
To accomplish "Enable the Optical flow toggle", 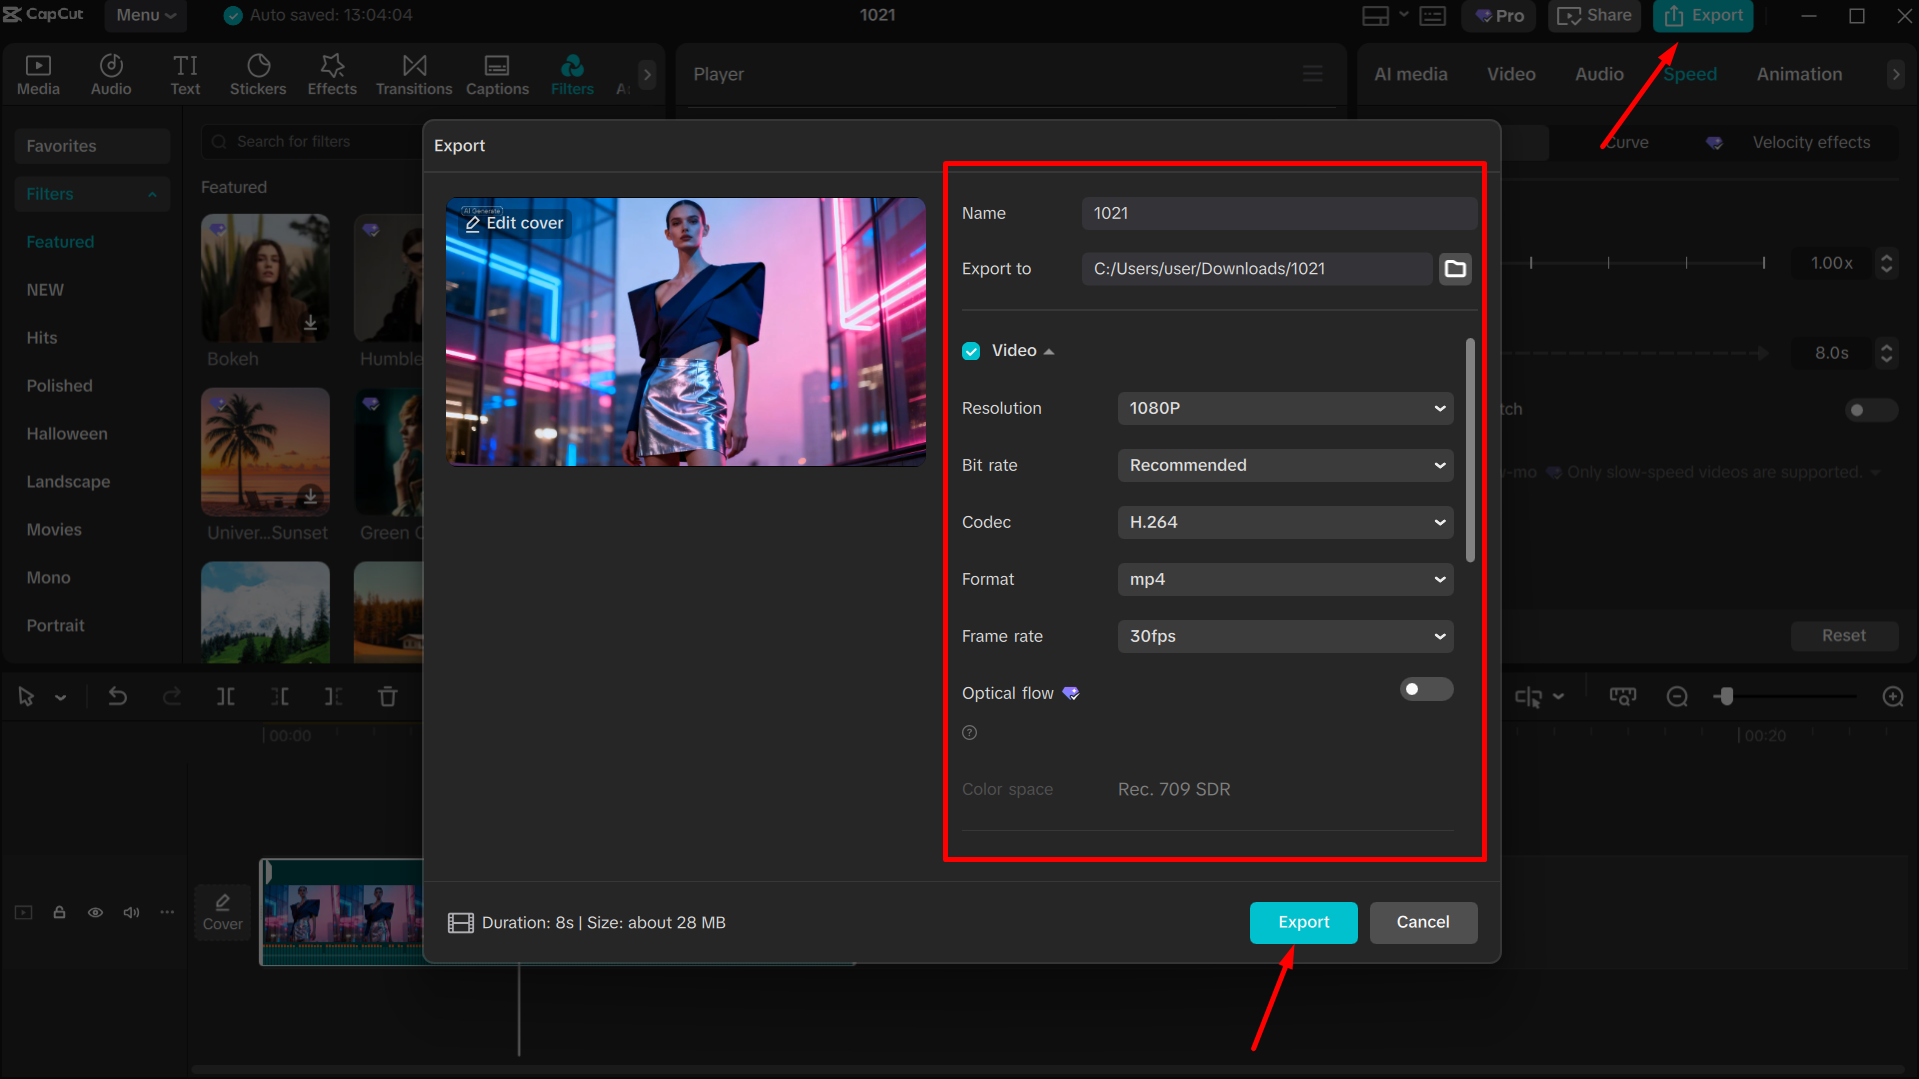I will tap(1425, 689).
